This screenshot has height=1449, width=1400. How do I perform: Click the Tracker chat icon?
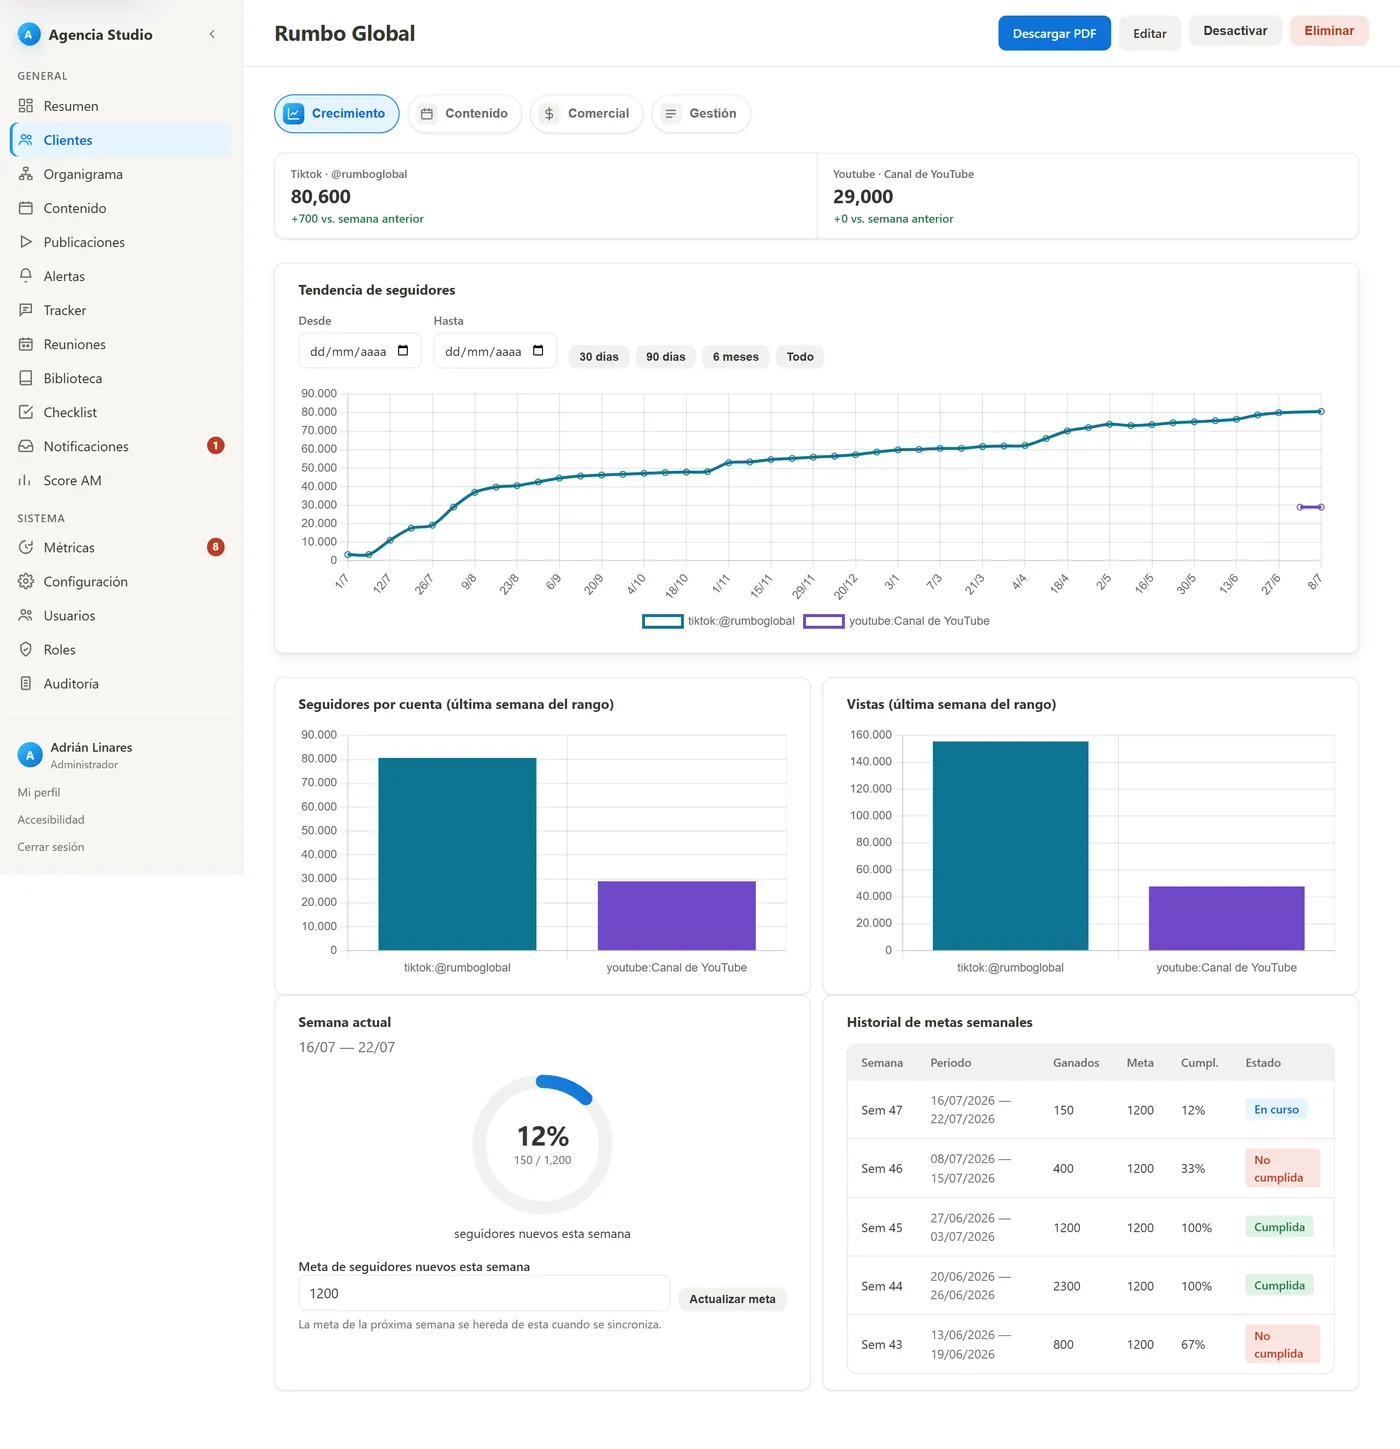click(x=26, y=310)
